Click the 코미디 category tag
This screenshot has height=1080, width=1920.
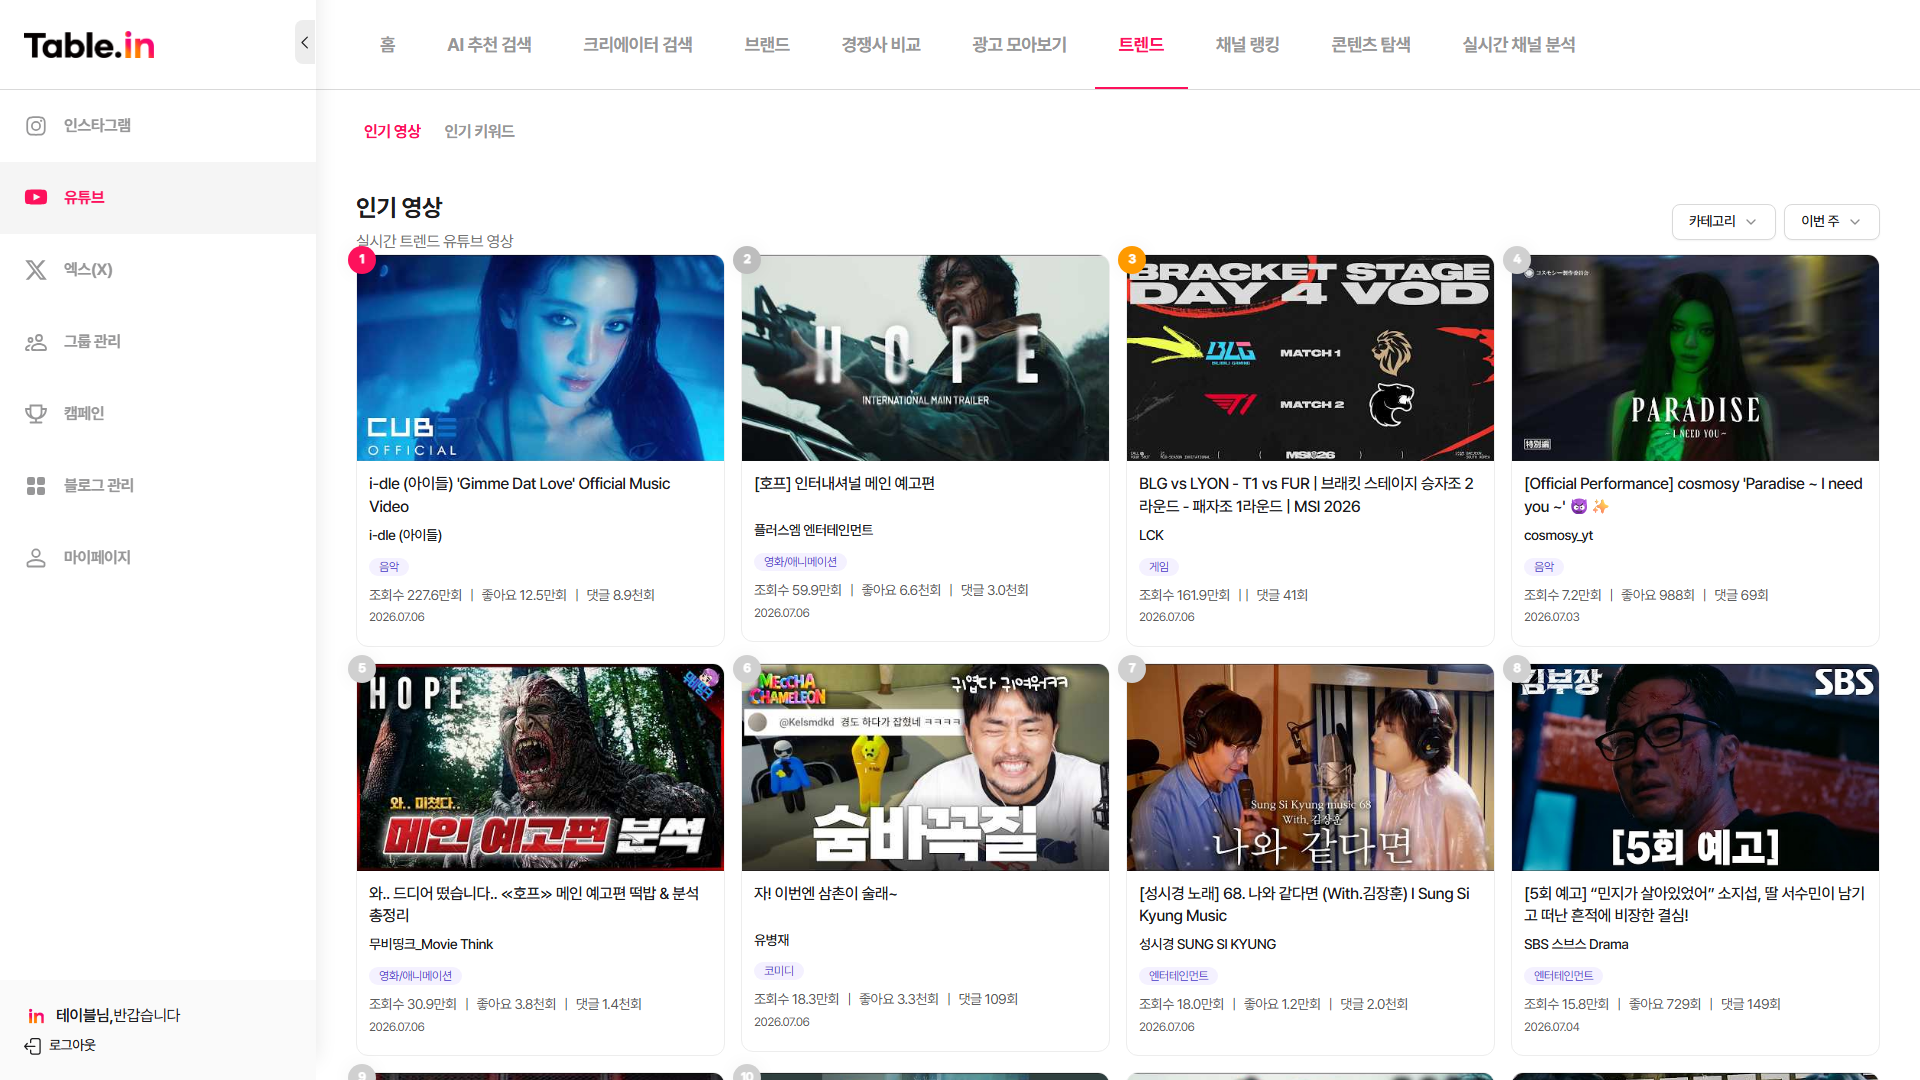778,972
